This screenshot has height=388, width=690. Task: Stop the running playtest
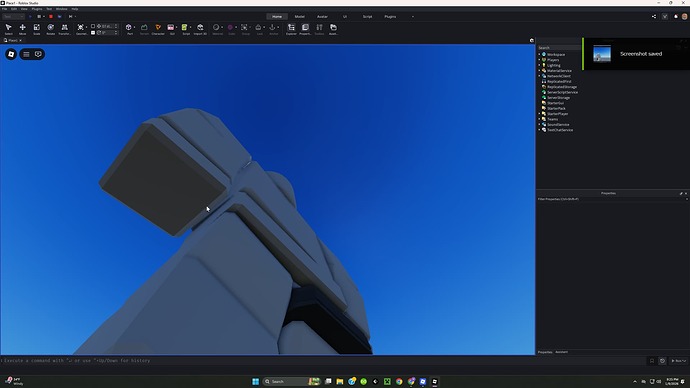51,16
